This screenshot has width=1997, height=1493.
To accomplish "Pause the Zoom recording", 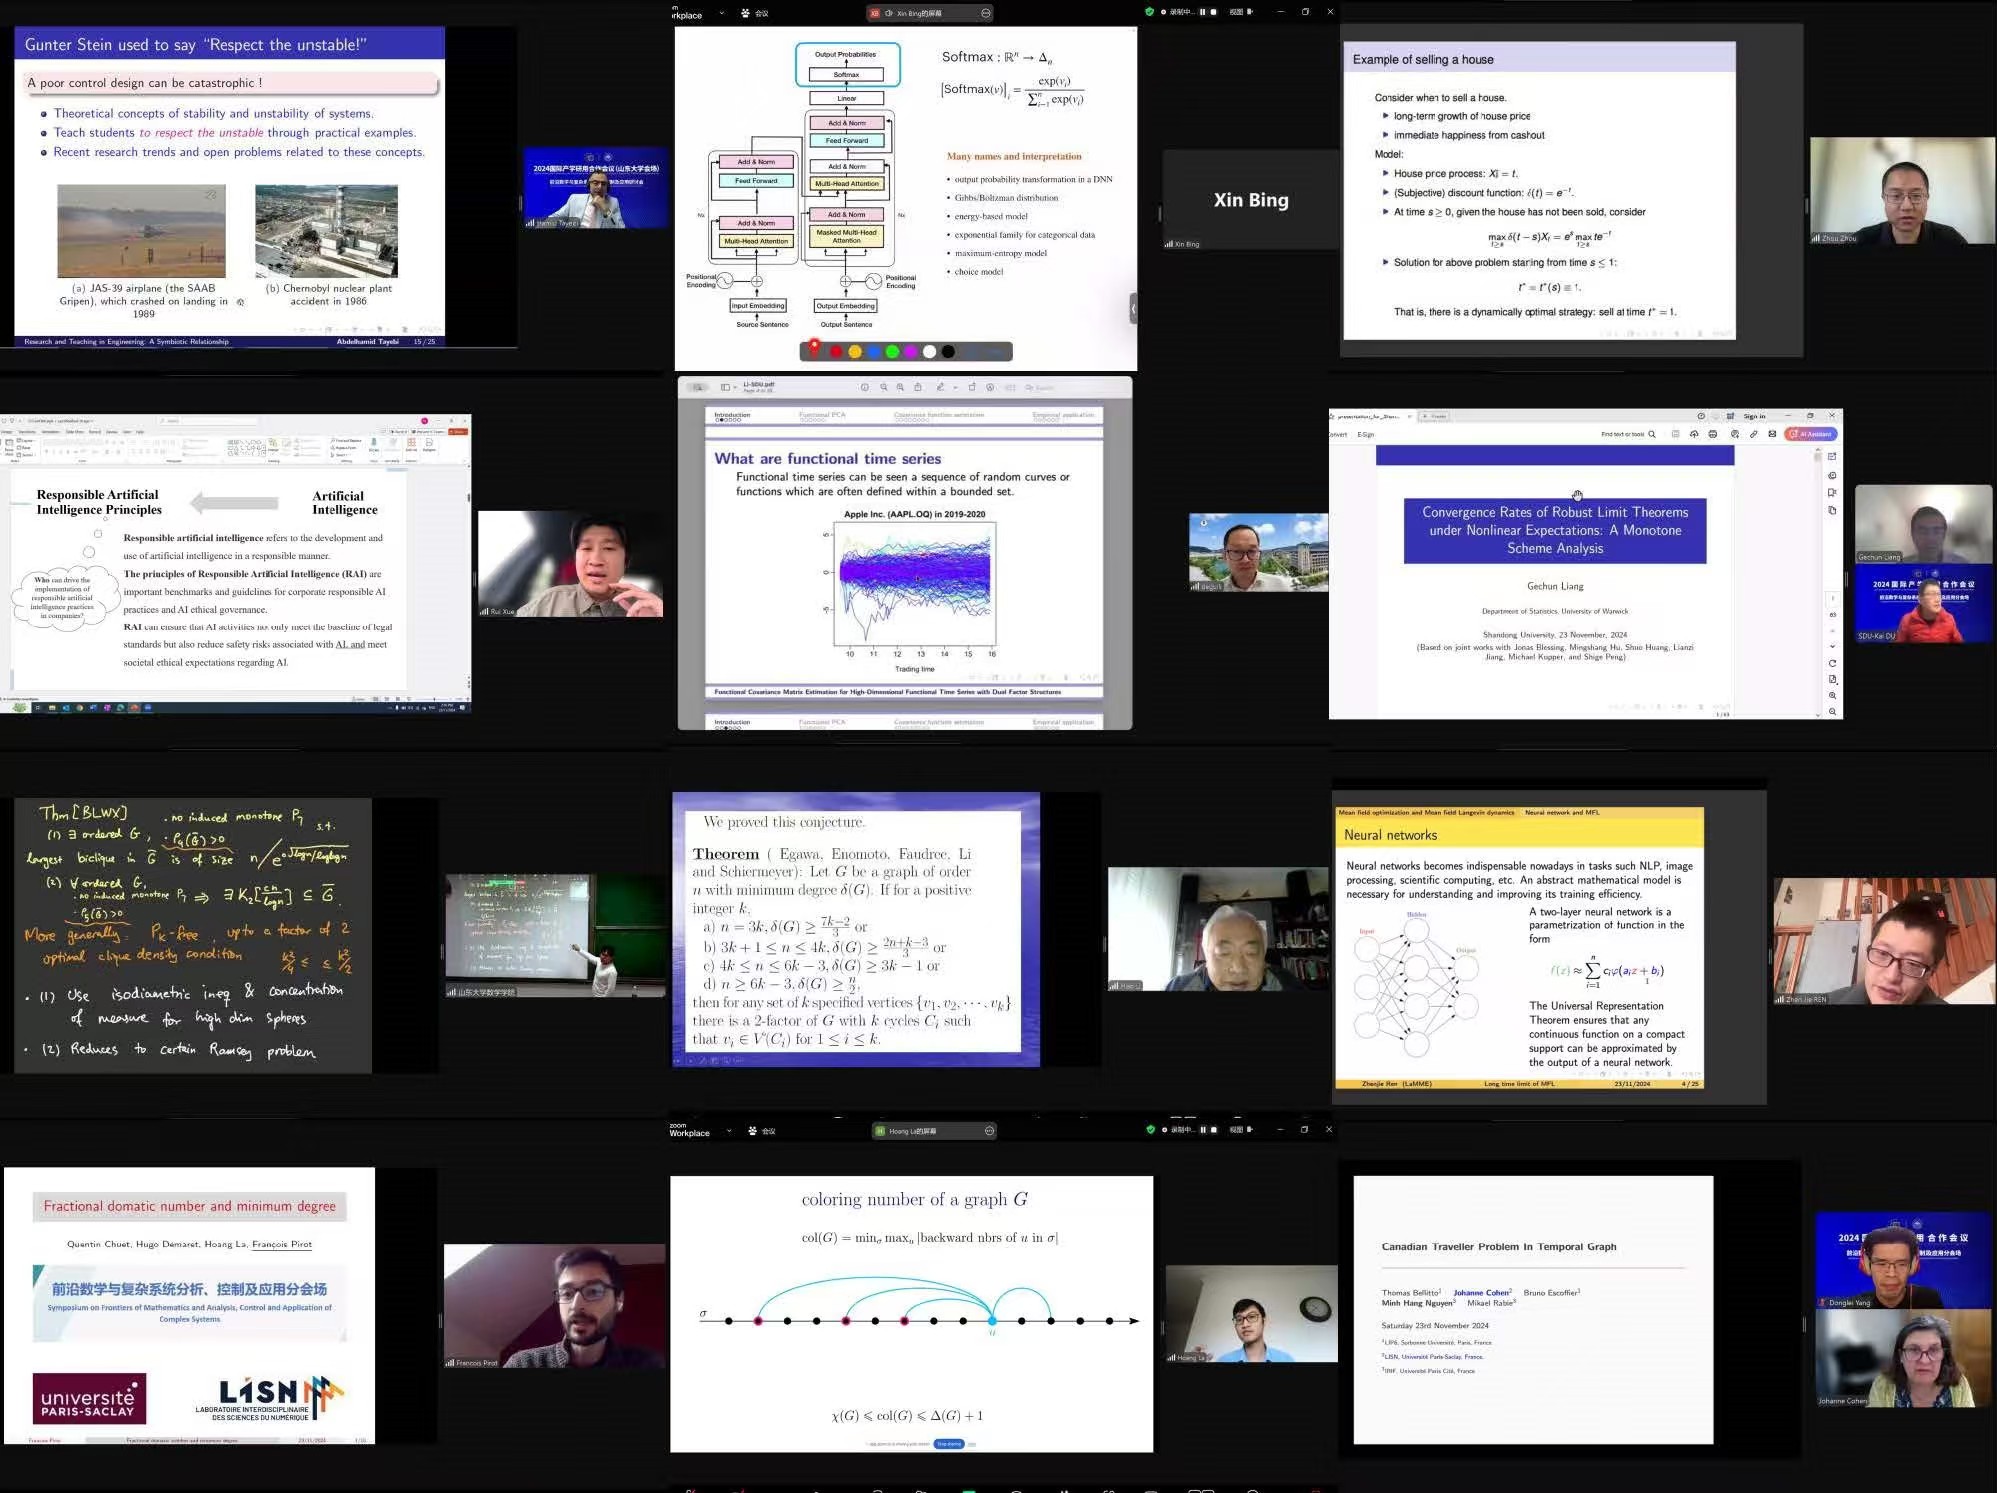I will coord(1202,12).
